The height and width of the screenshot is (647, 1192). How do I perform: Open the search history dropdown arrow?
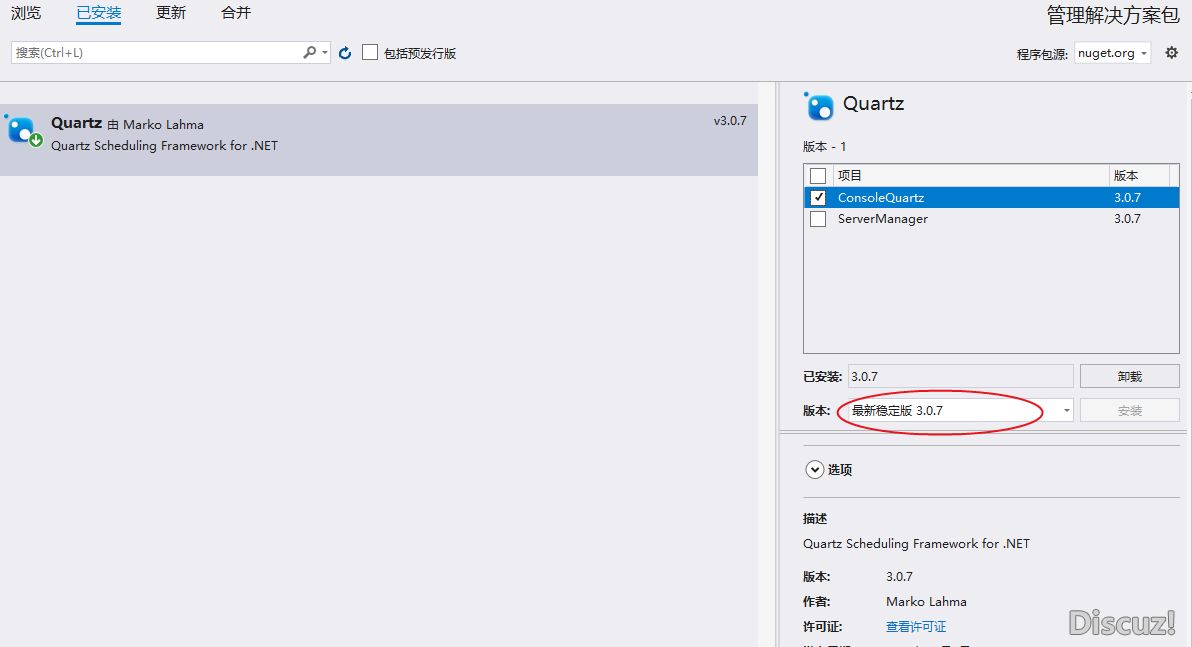(x=325, y=52)
